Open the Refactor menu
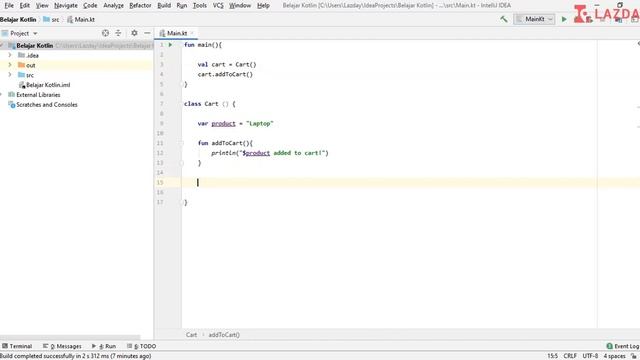The height and width of the screenshot is (360, 640). pos(140,6)
